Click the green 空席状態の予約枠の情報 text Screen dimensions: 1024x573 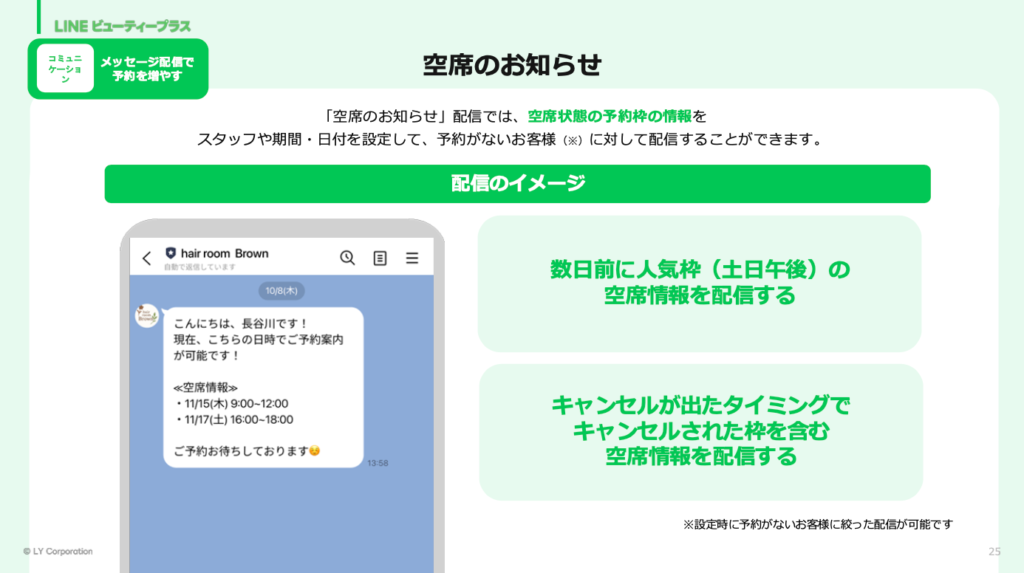pyautogui.click(x=609, y=116)
